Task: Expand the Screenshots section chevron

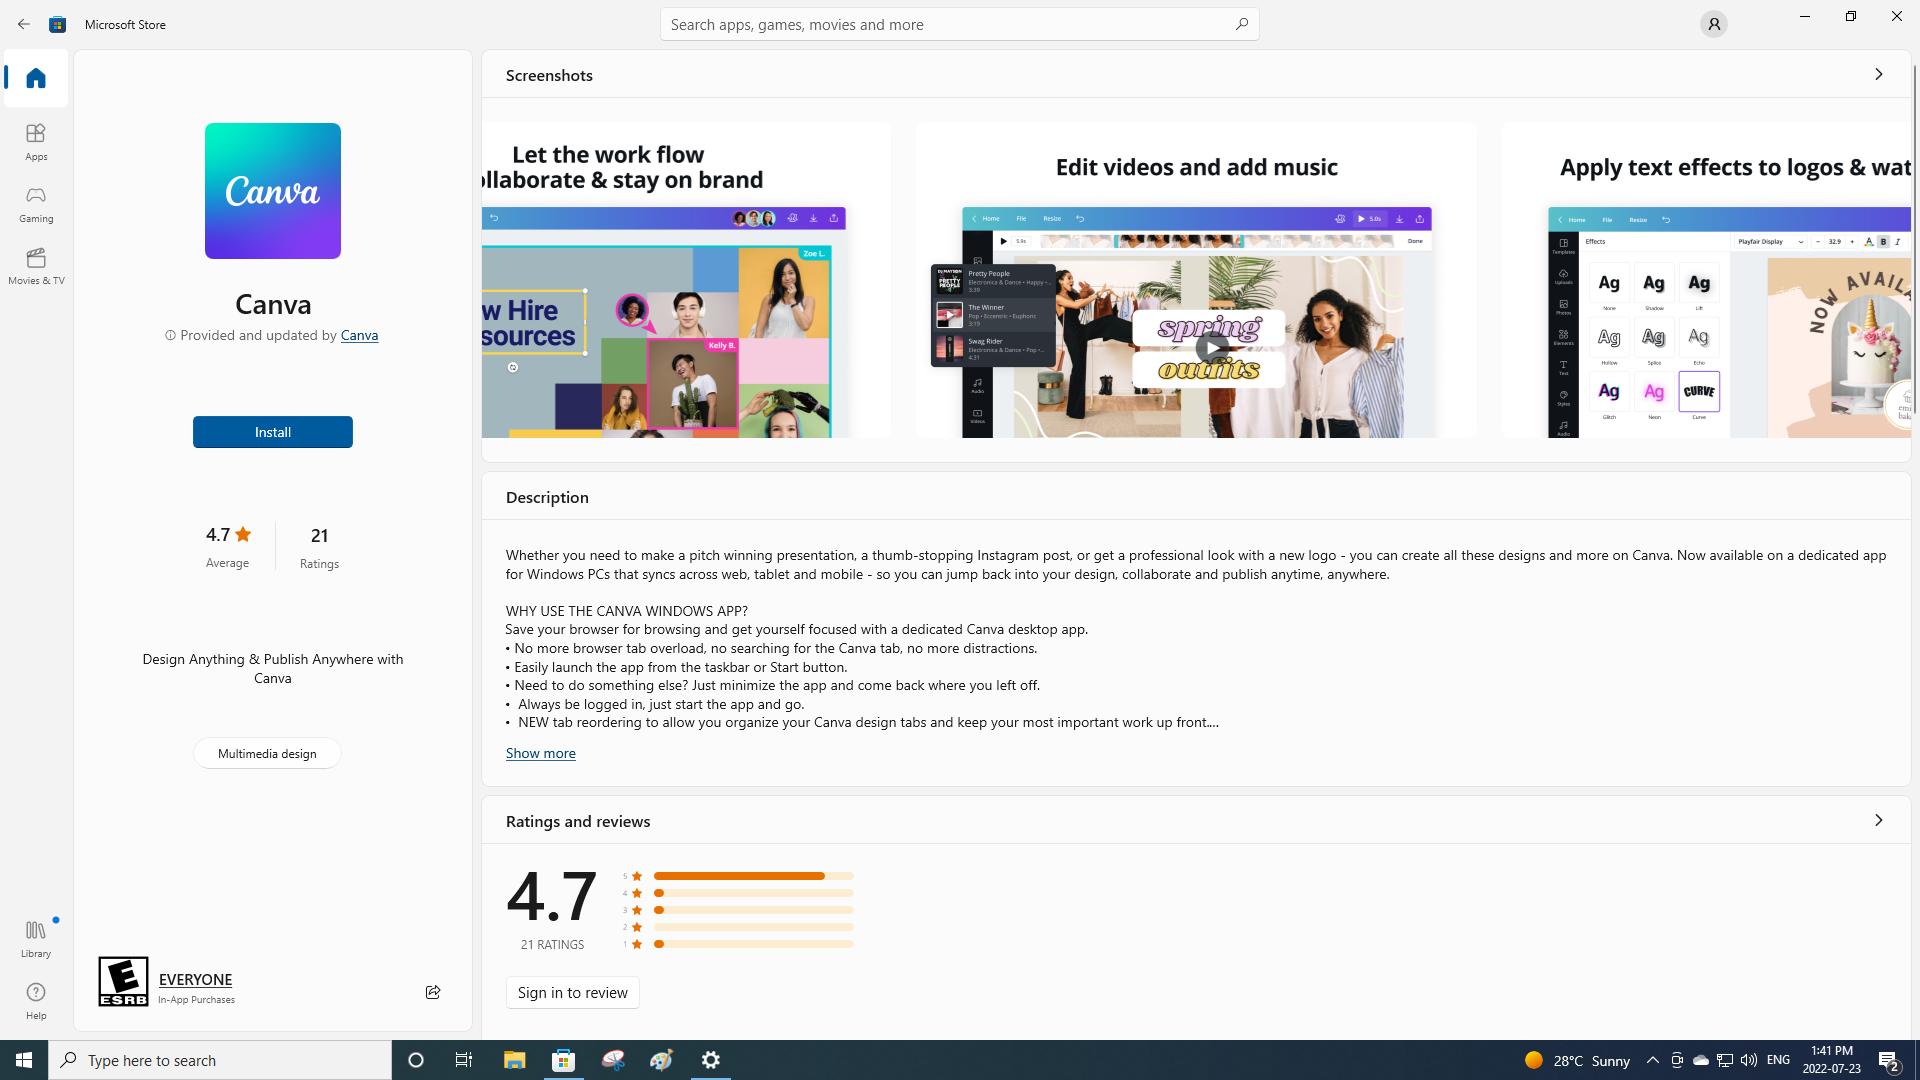Action: pos(1878,75)
